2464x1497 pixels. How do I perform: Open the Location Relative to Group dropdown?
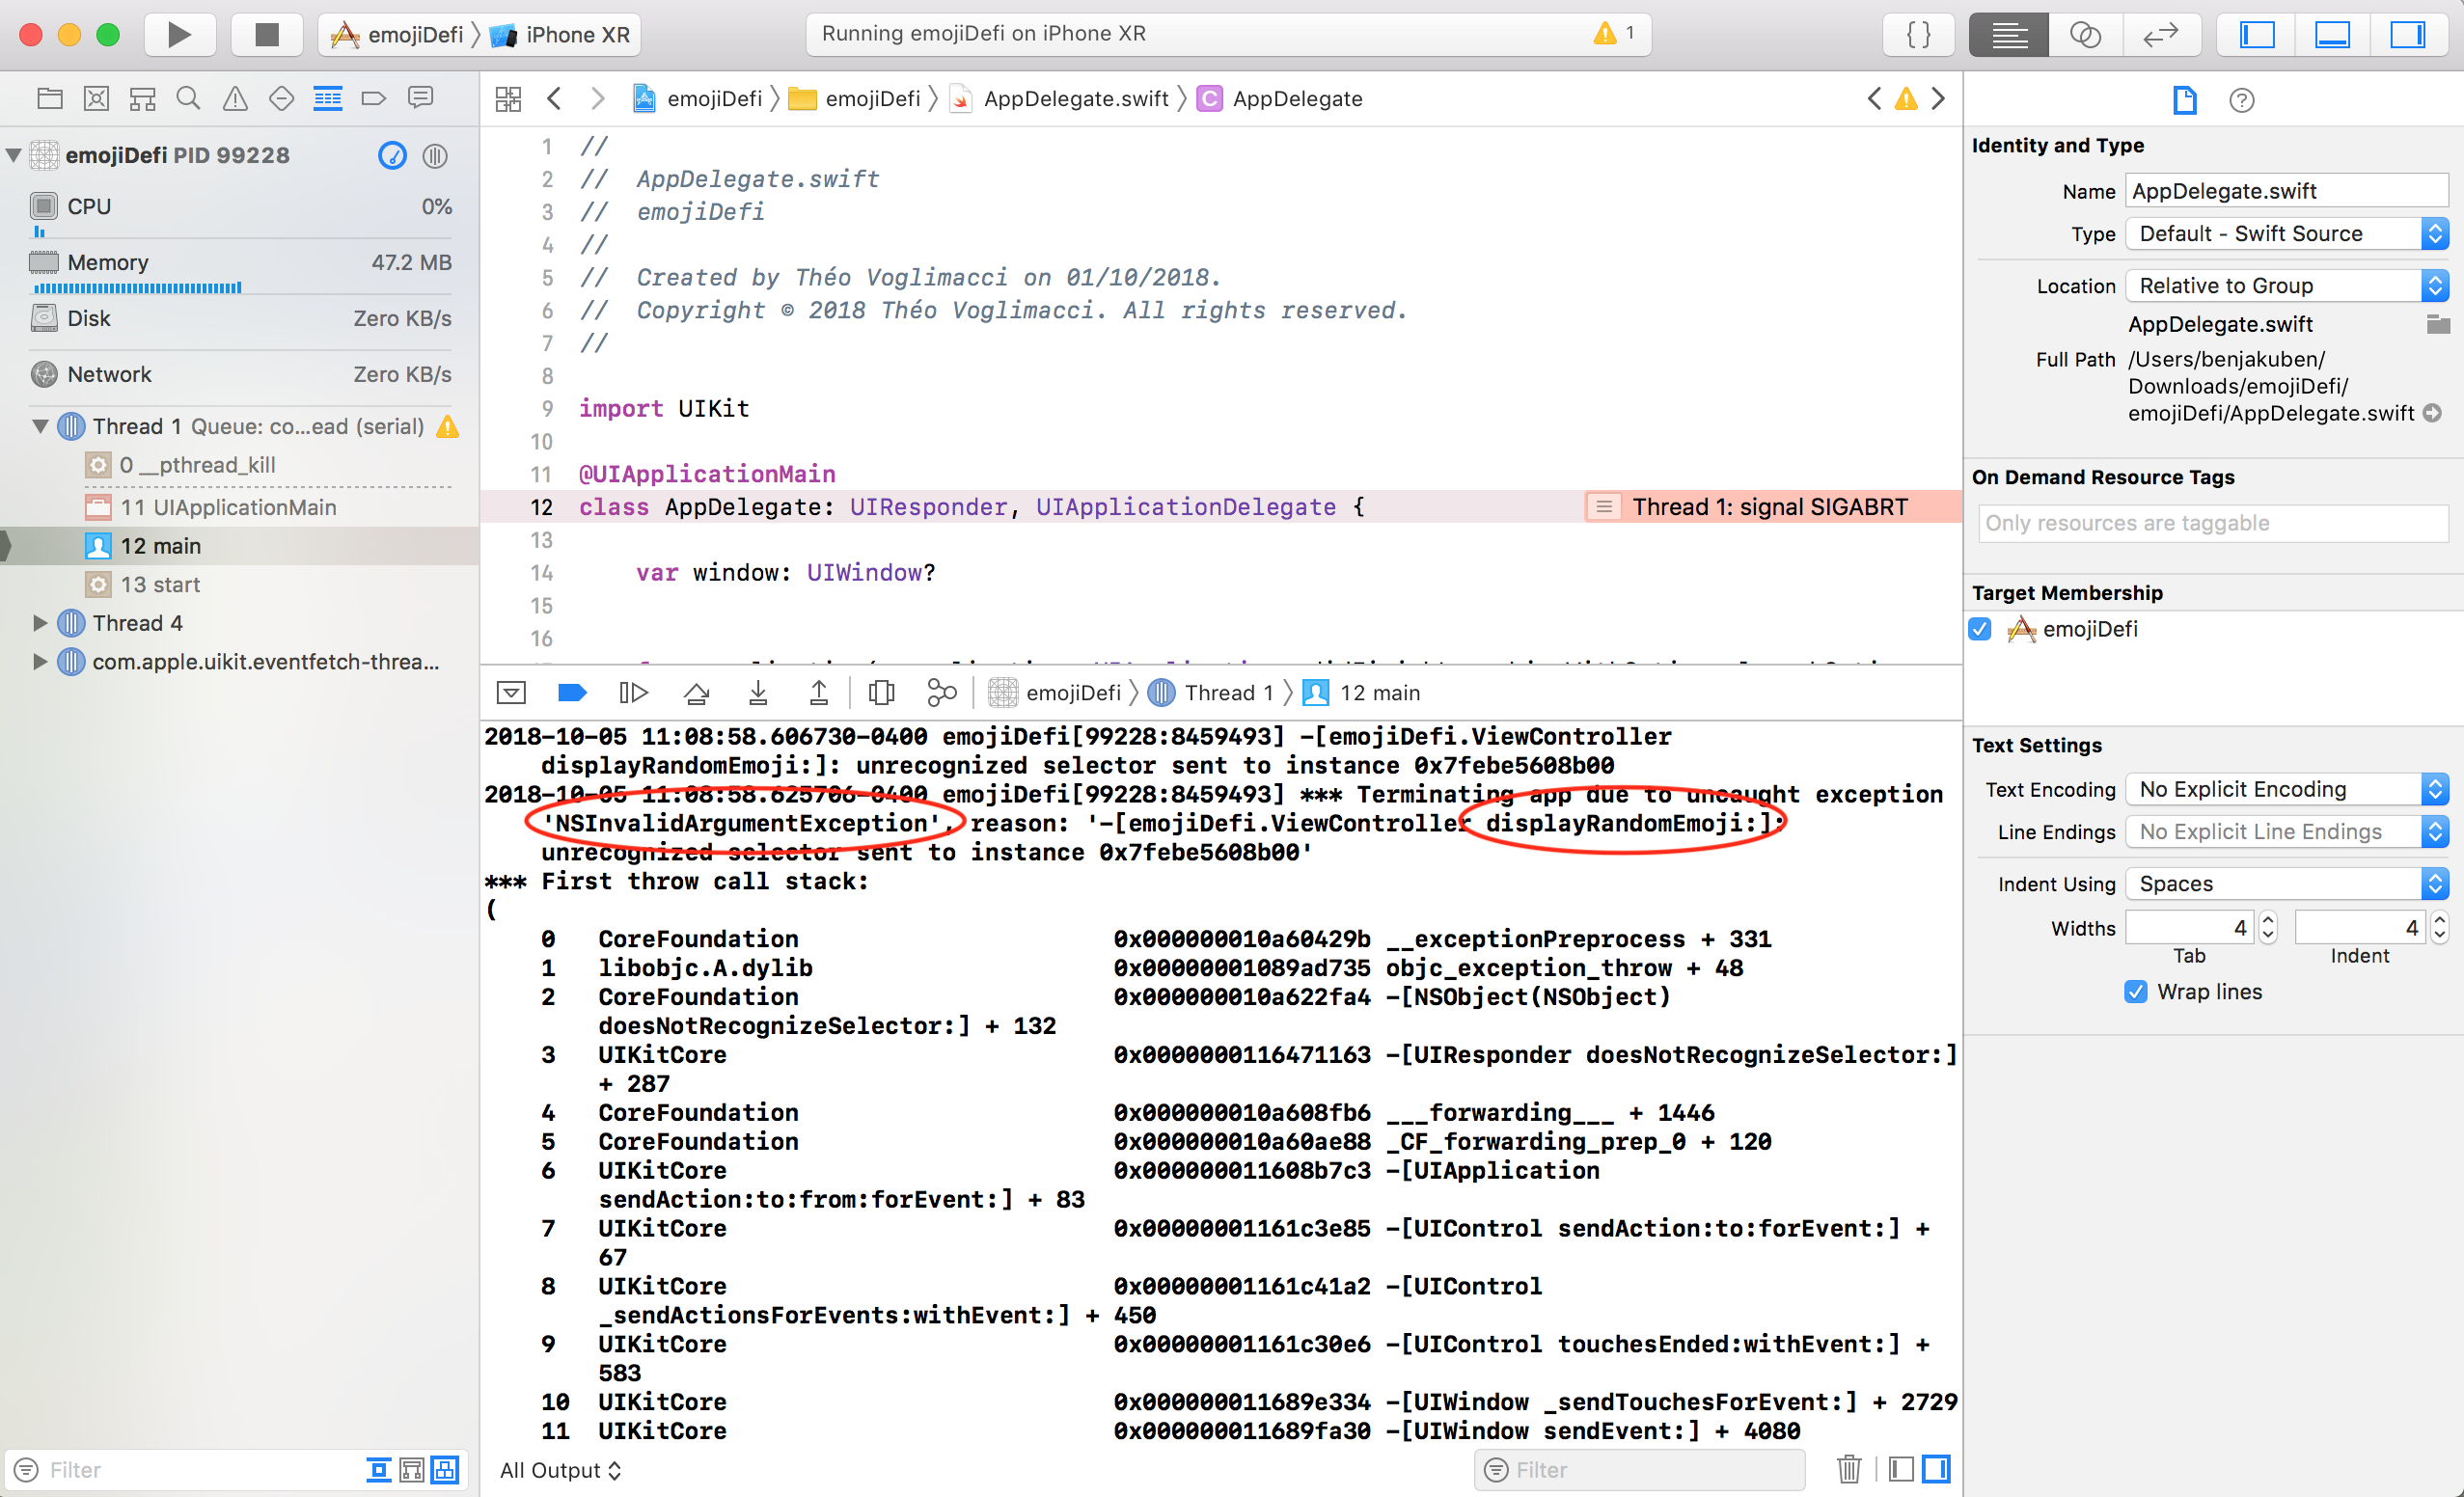click(x=2286, y=286)
